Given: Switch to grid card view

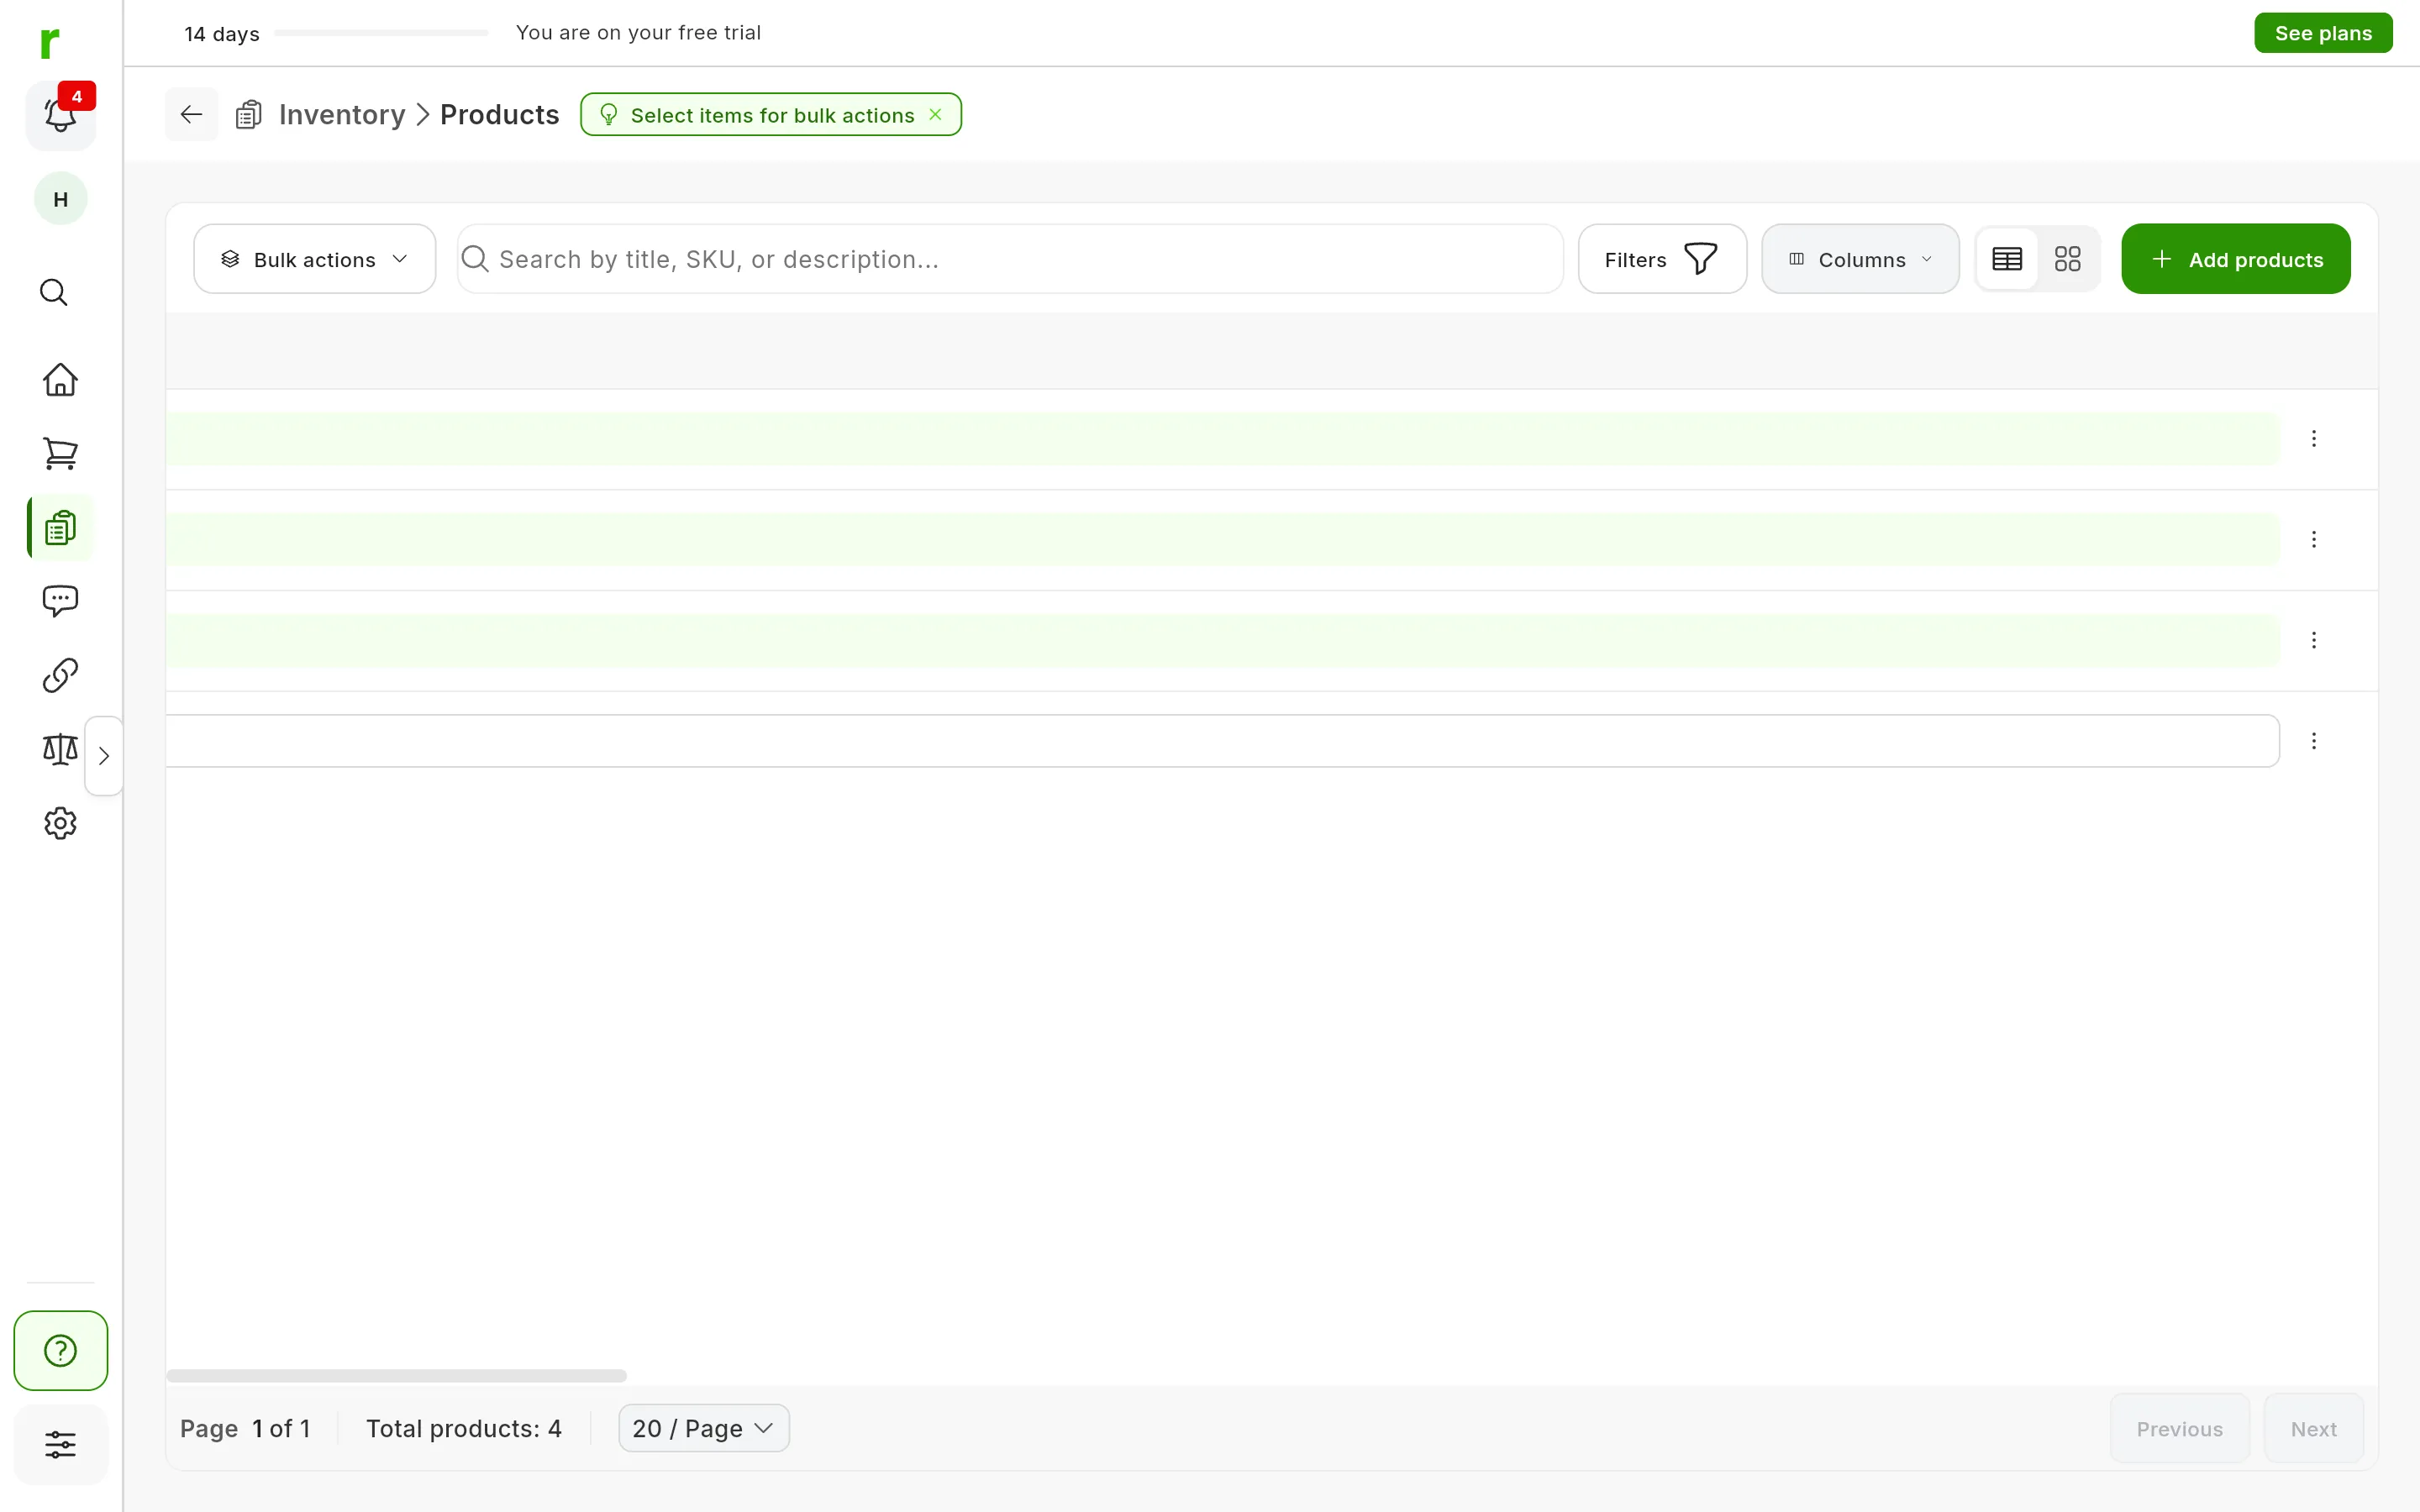Looking at the screenshot, I should tap(2068, 259).
